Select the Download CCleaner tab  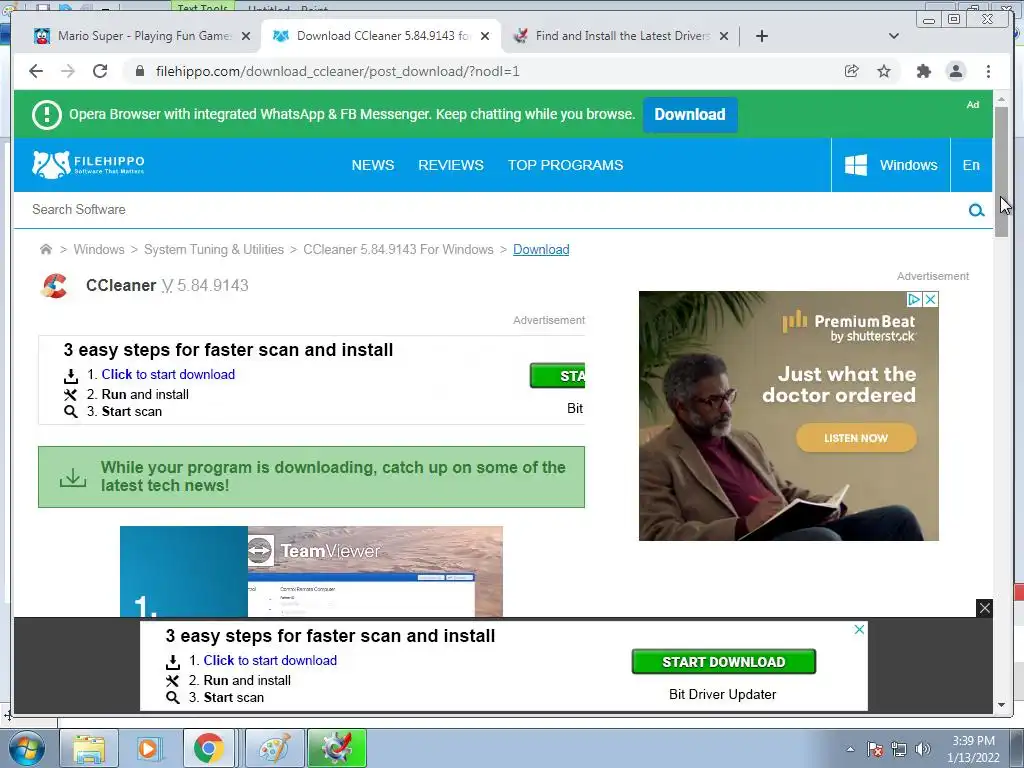382,36
